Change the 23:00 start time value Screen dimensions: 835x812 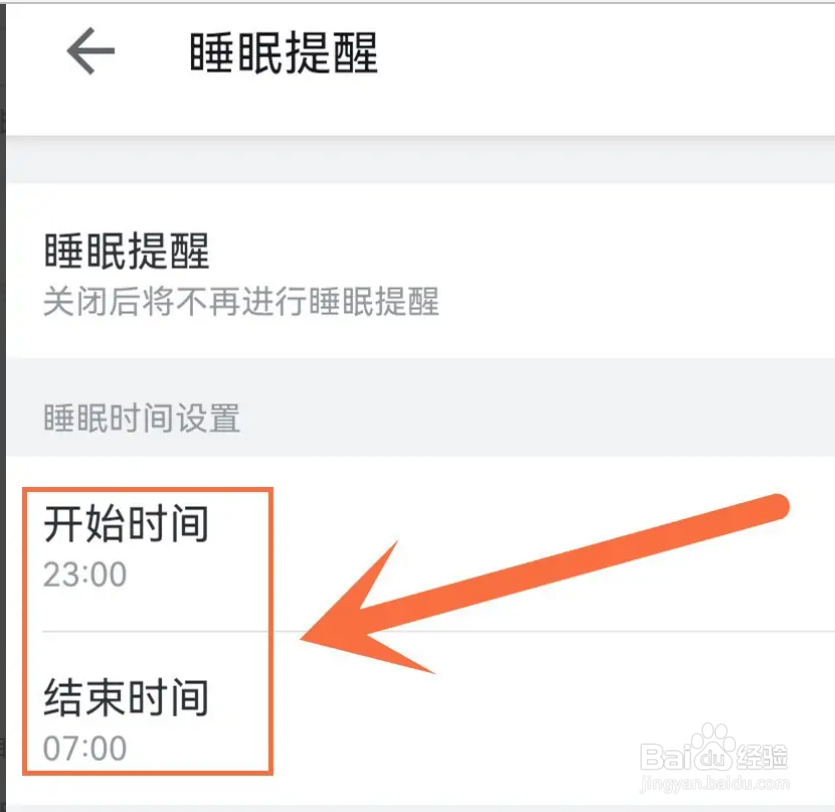coord(85,575)
